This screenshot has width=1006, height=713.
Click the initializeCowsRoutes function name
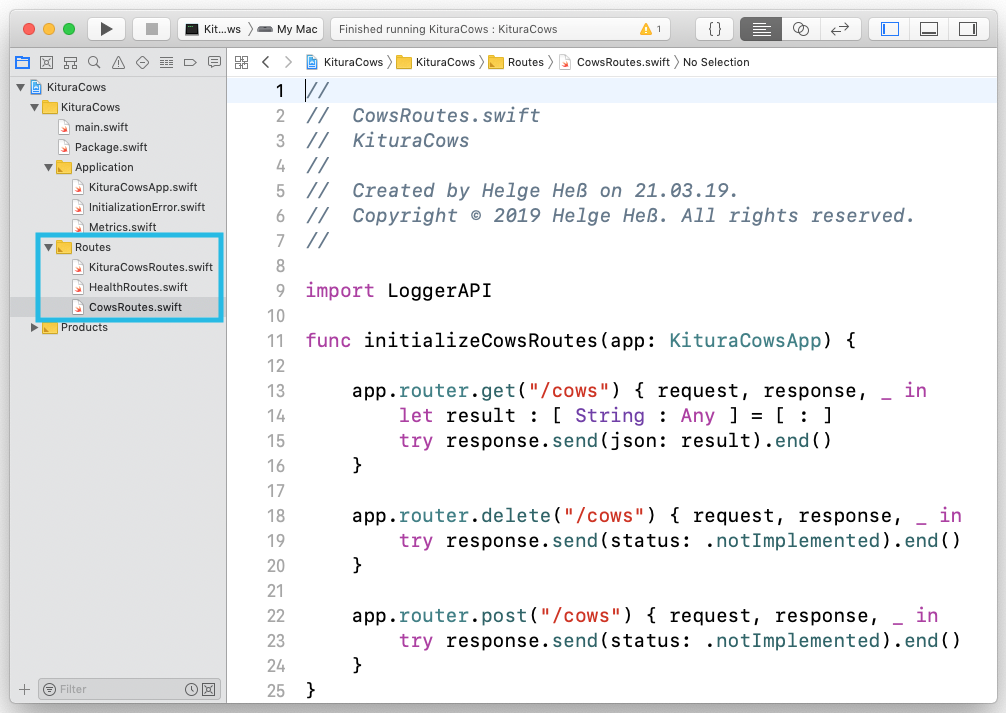coord(481,341)
